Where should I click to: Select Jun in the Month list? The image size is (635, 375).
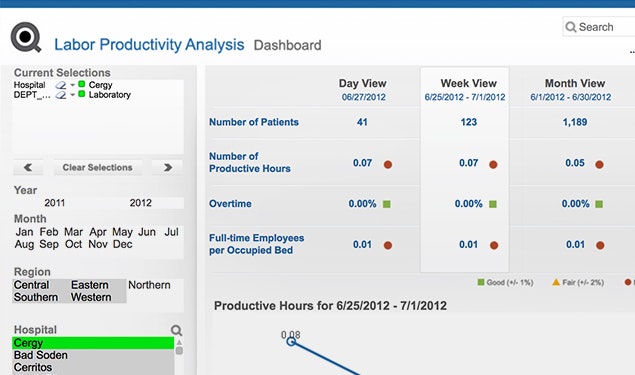click(x=147, y=232)
